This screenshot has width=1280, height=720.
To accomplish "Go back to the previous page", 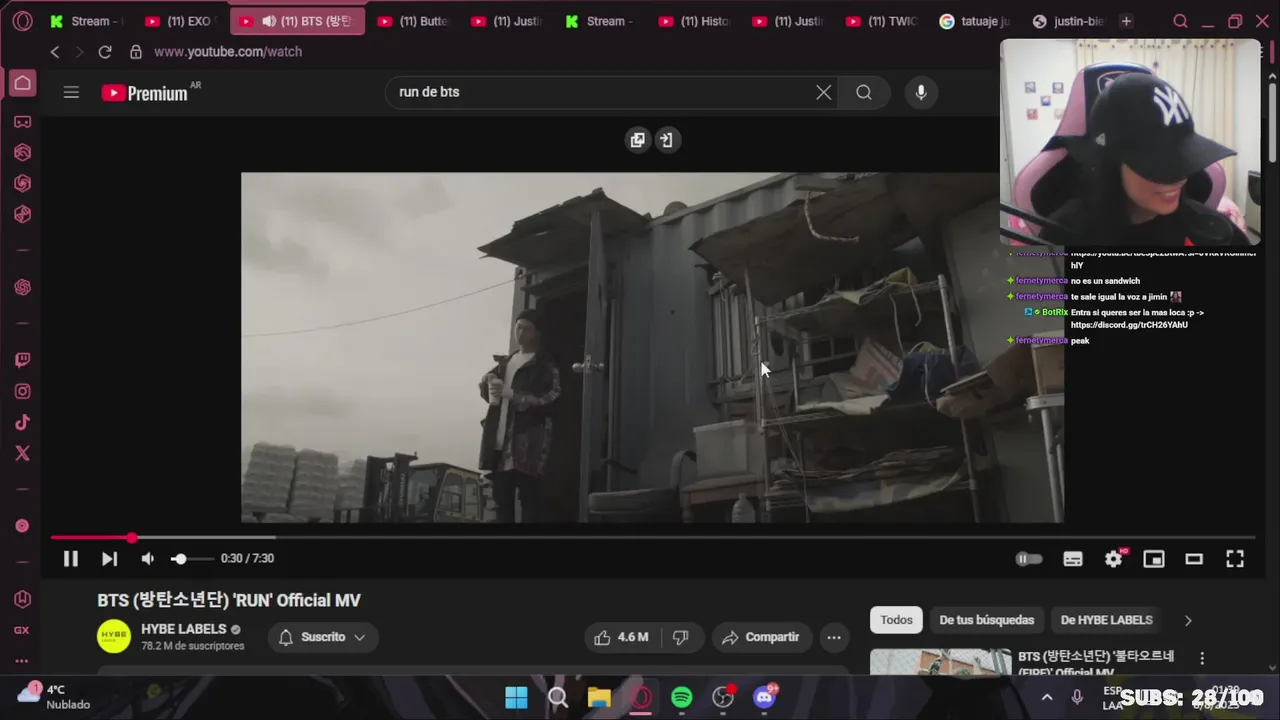I will 55,52.
